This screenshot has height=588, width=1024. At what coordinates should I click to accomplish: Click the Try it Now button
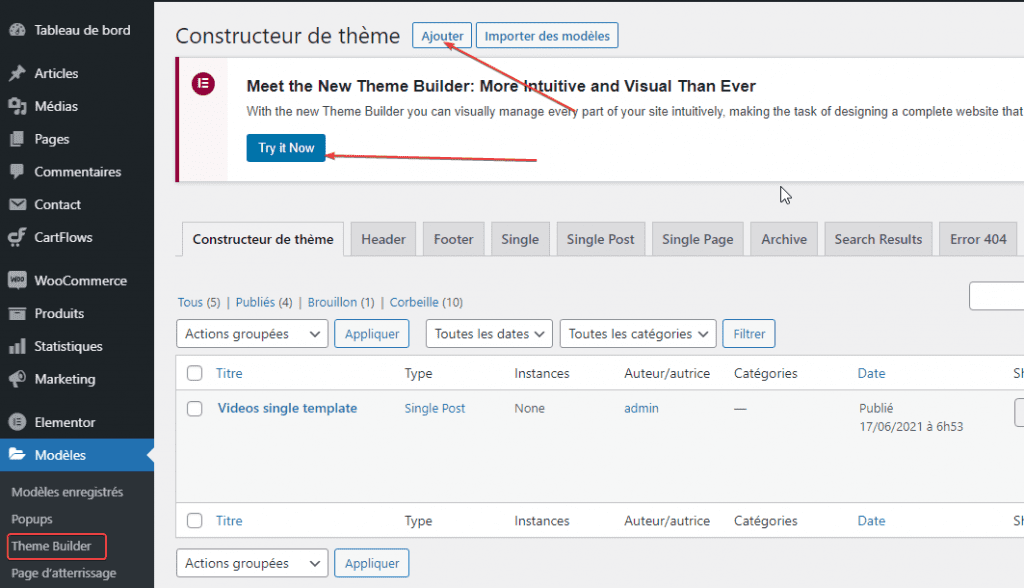tap(286, 147)
